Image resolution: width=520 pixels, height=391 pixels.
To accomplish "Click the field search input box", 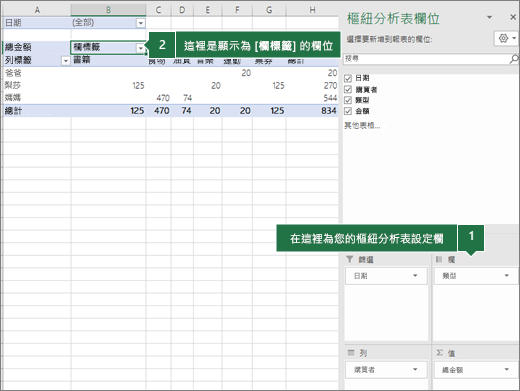I will [x=427, y=59].
